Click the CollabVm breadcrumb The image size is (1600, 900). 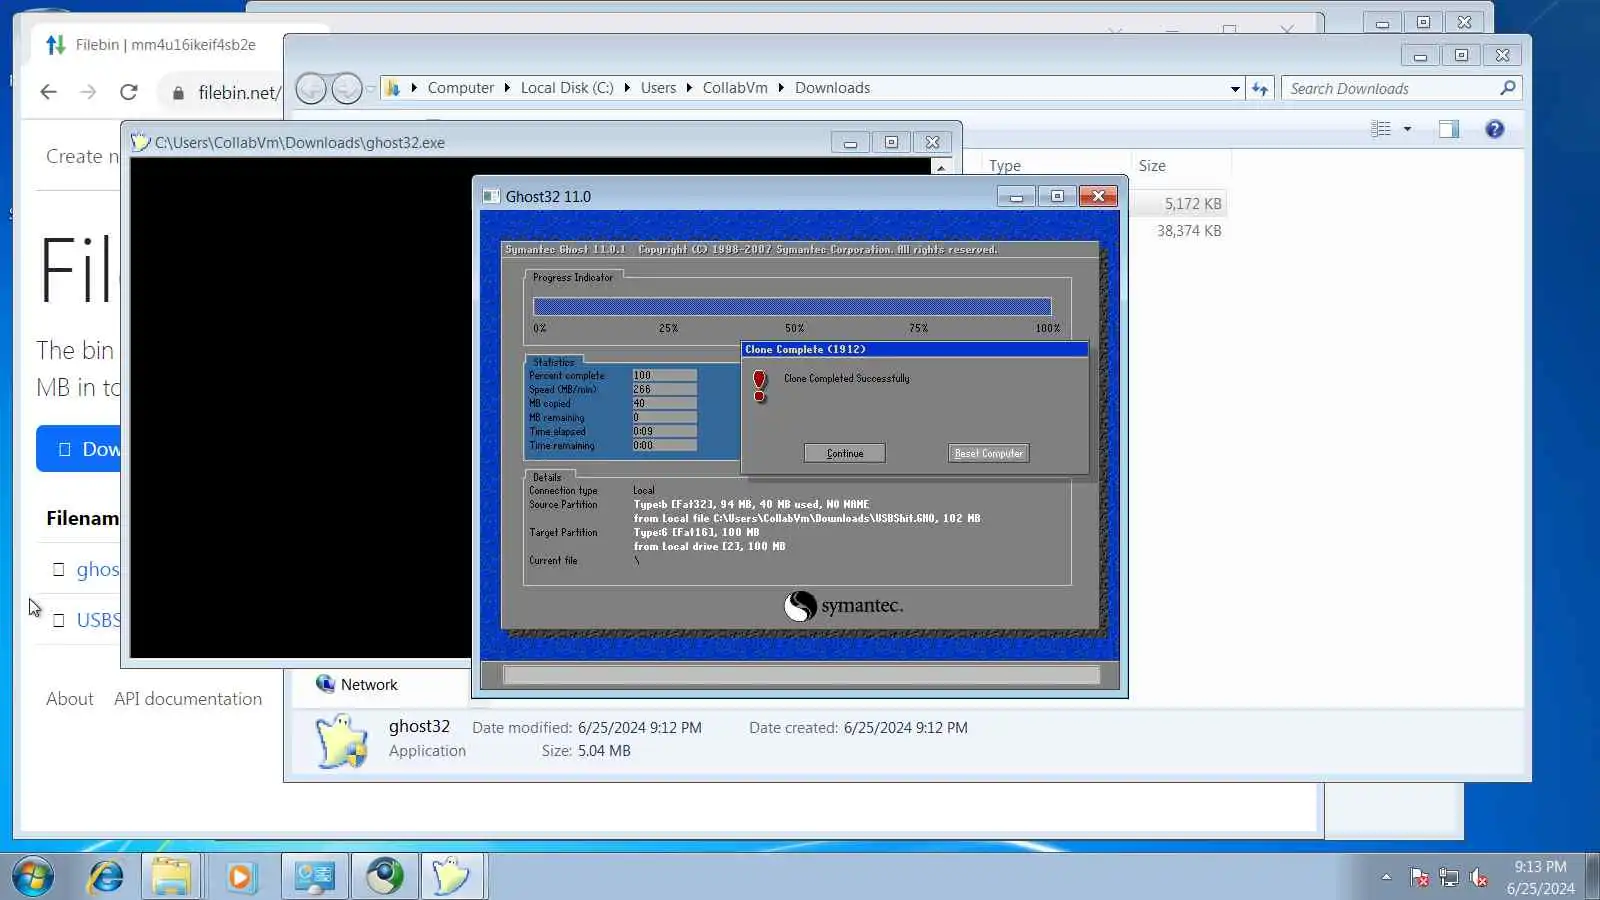(x=735, y=88)
